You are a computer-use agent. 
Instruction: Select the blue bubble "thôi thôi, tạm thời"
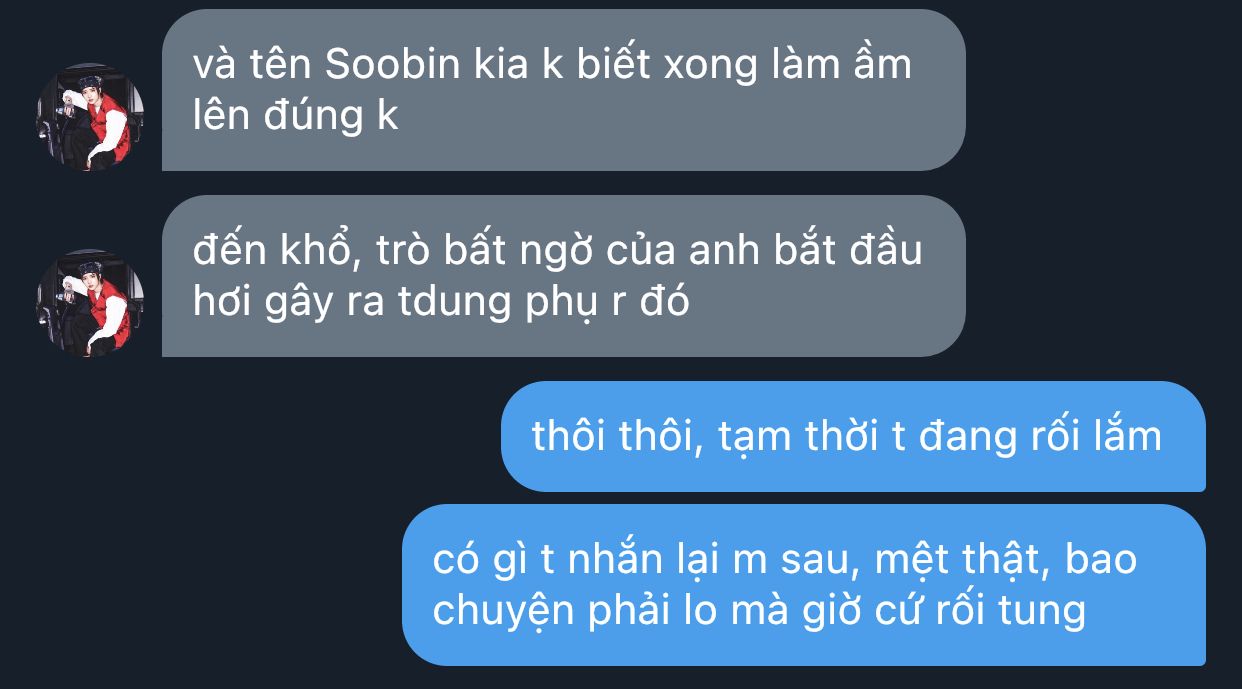(x=853, y=436)
